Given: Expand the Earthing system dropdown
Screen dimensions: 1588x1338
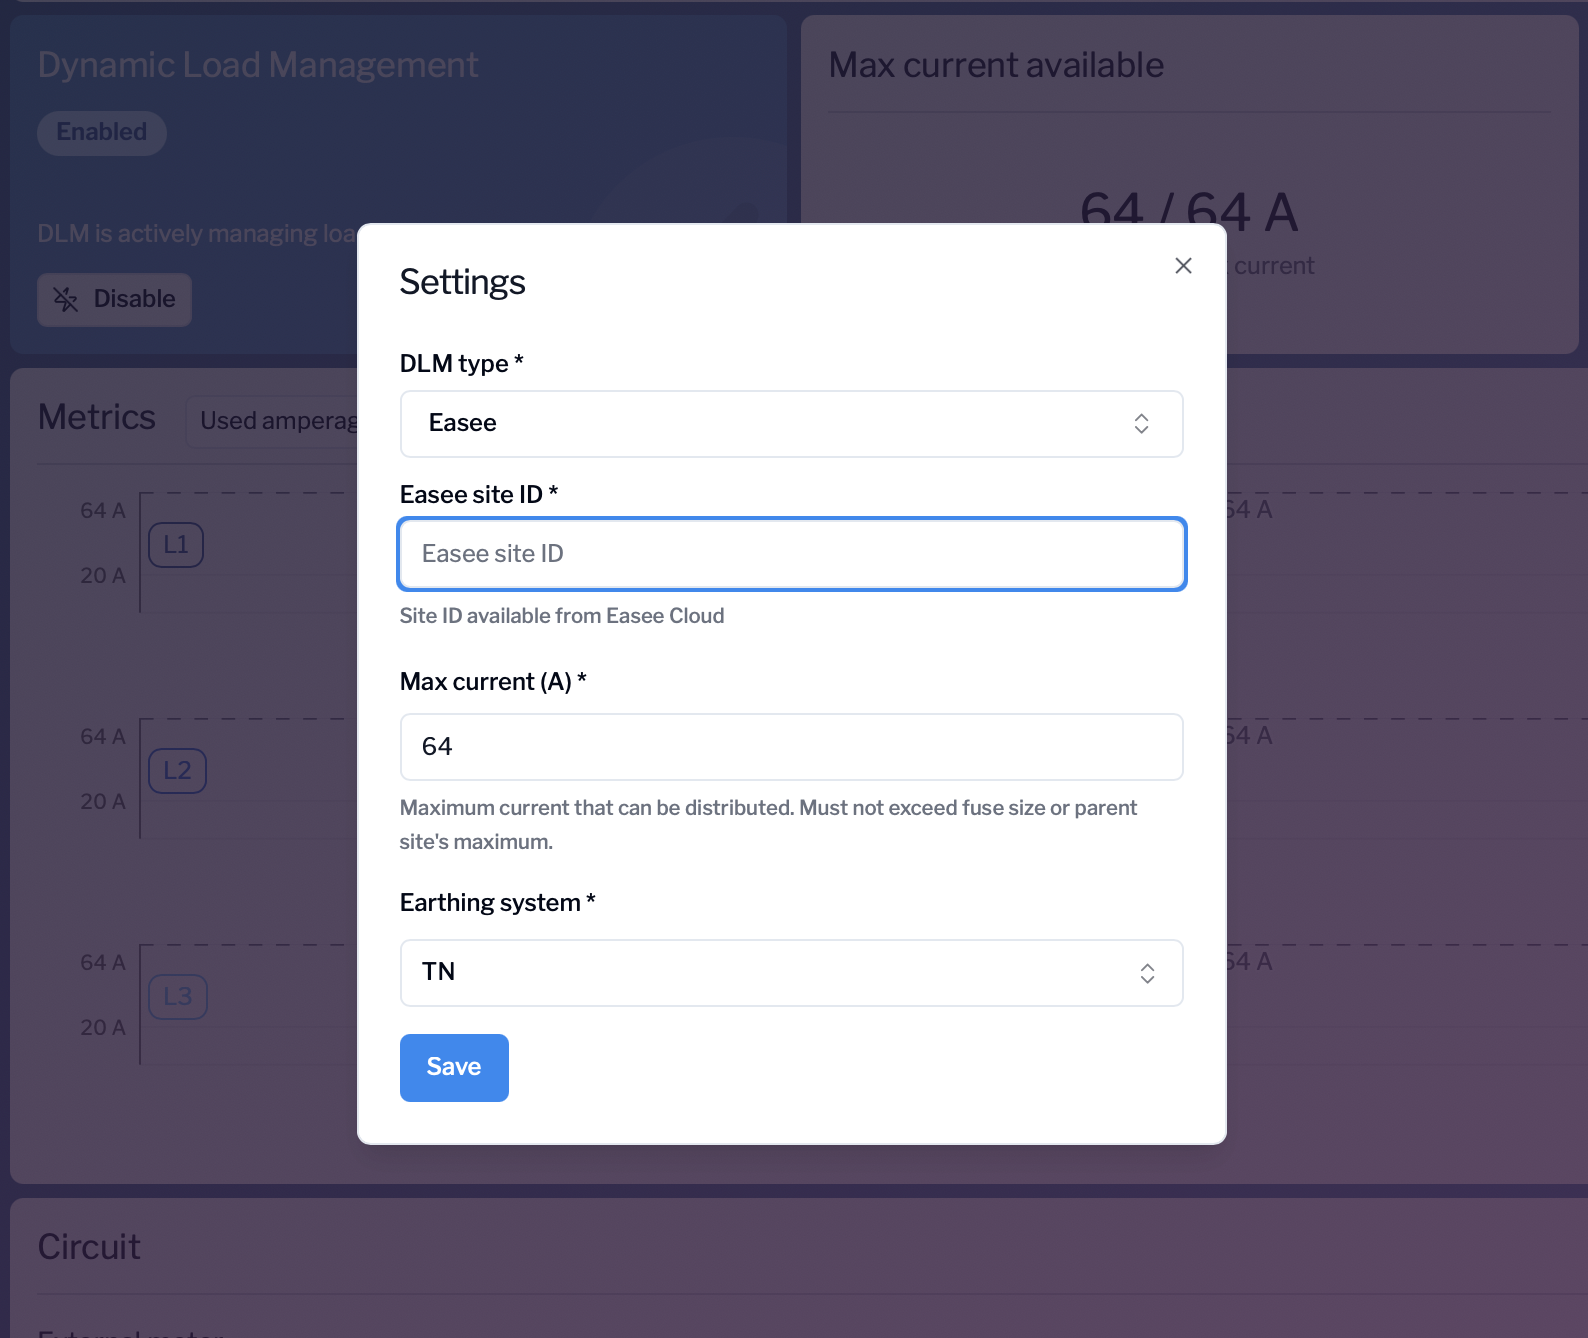Looking at the screenshot, I should click(x=791, y=973).
